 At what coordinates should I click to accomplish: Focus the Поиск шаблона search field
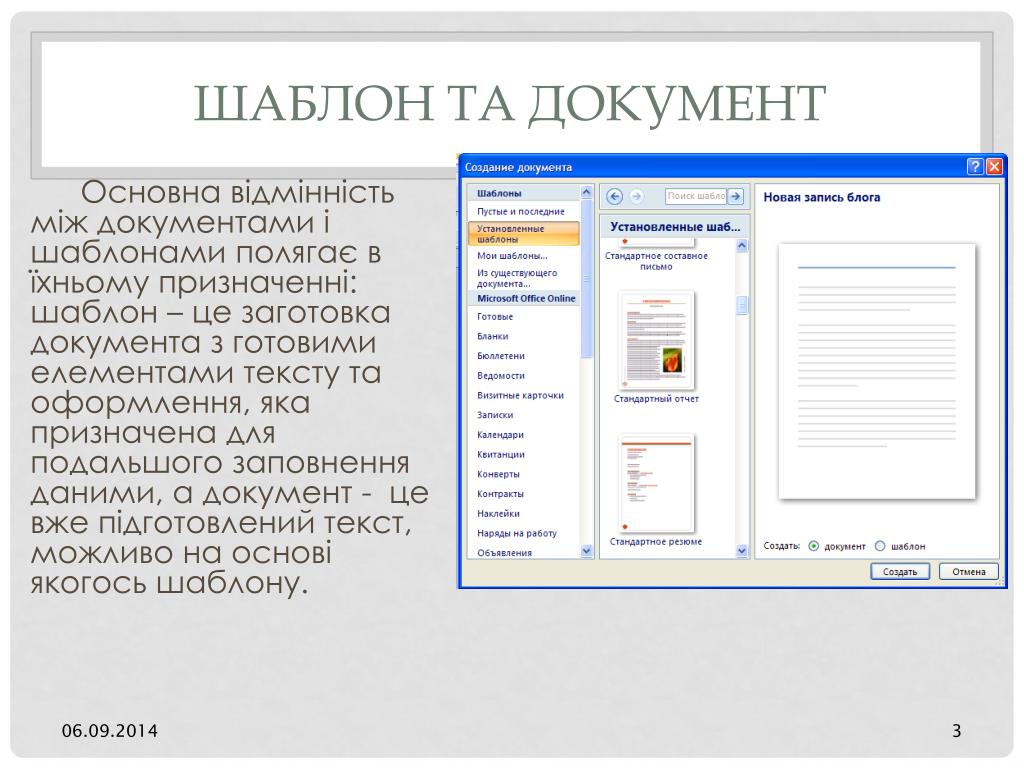point(696,196)
